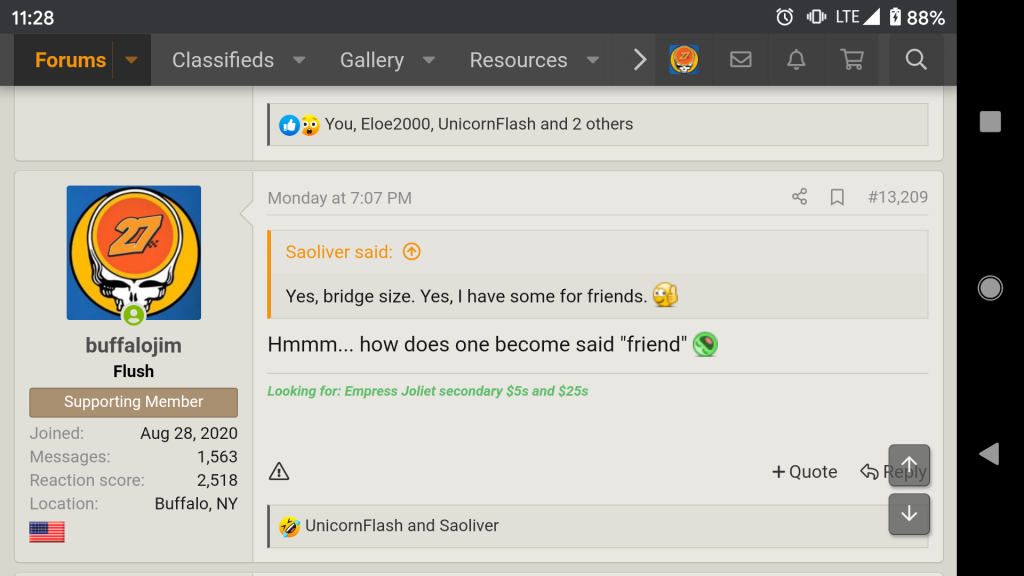Image resolution: width=1024 pixels, height=576 pixels.
Task: View reactions by You, Eloe2000, UnicornFlash
Action: pyautogui.click(x=479, y=124)
